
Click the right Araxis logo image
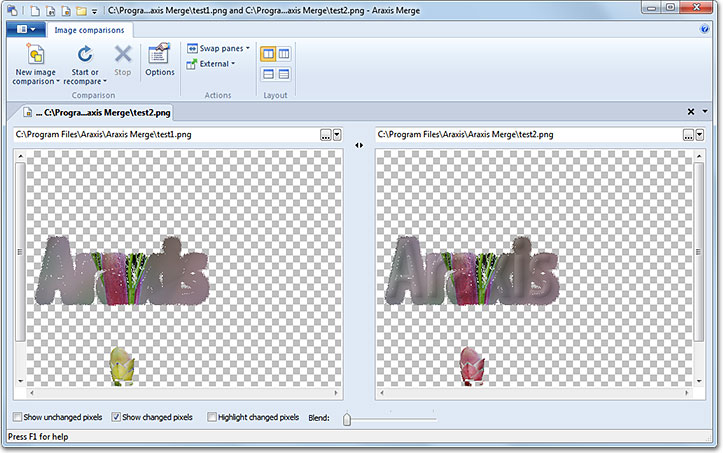point(472,271)
